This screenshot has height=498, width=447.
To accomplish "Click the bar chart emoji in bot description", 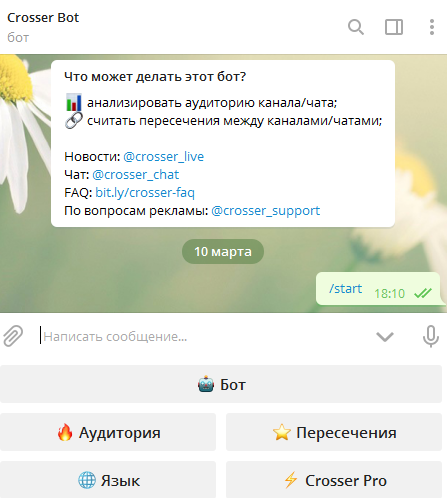I will point(73,102).
